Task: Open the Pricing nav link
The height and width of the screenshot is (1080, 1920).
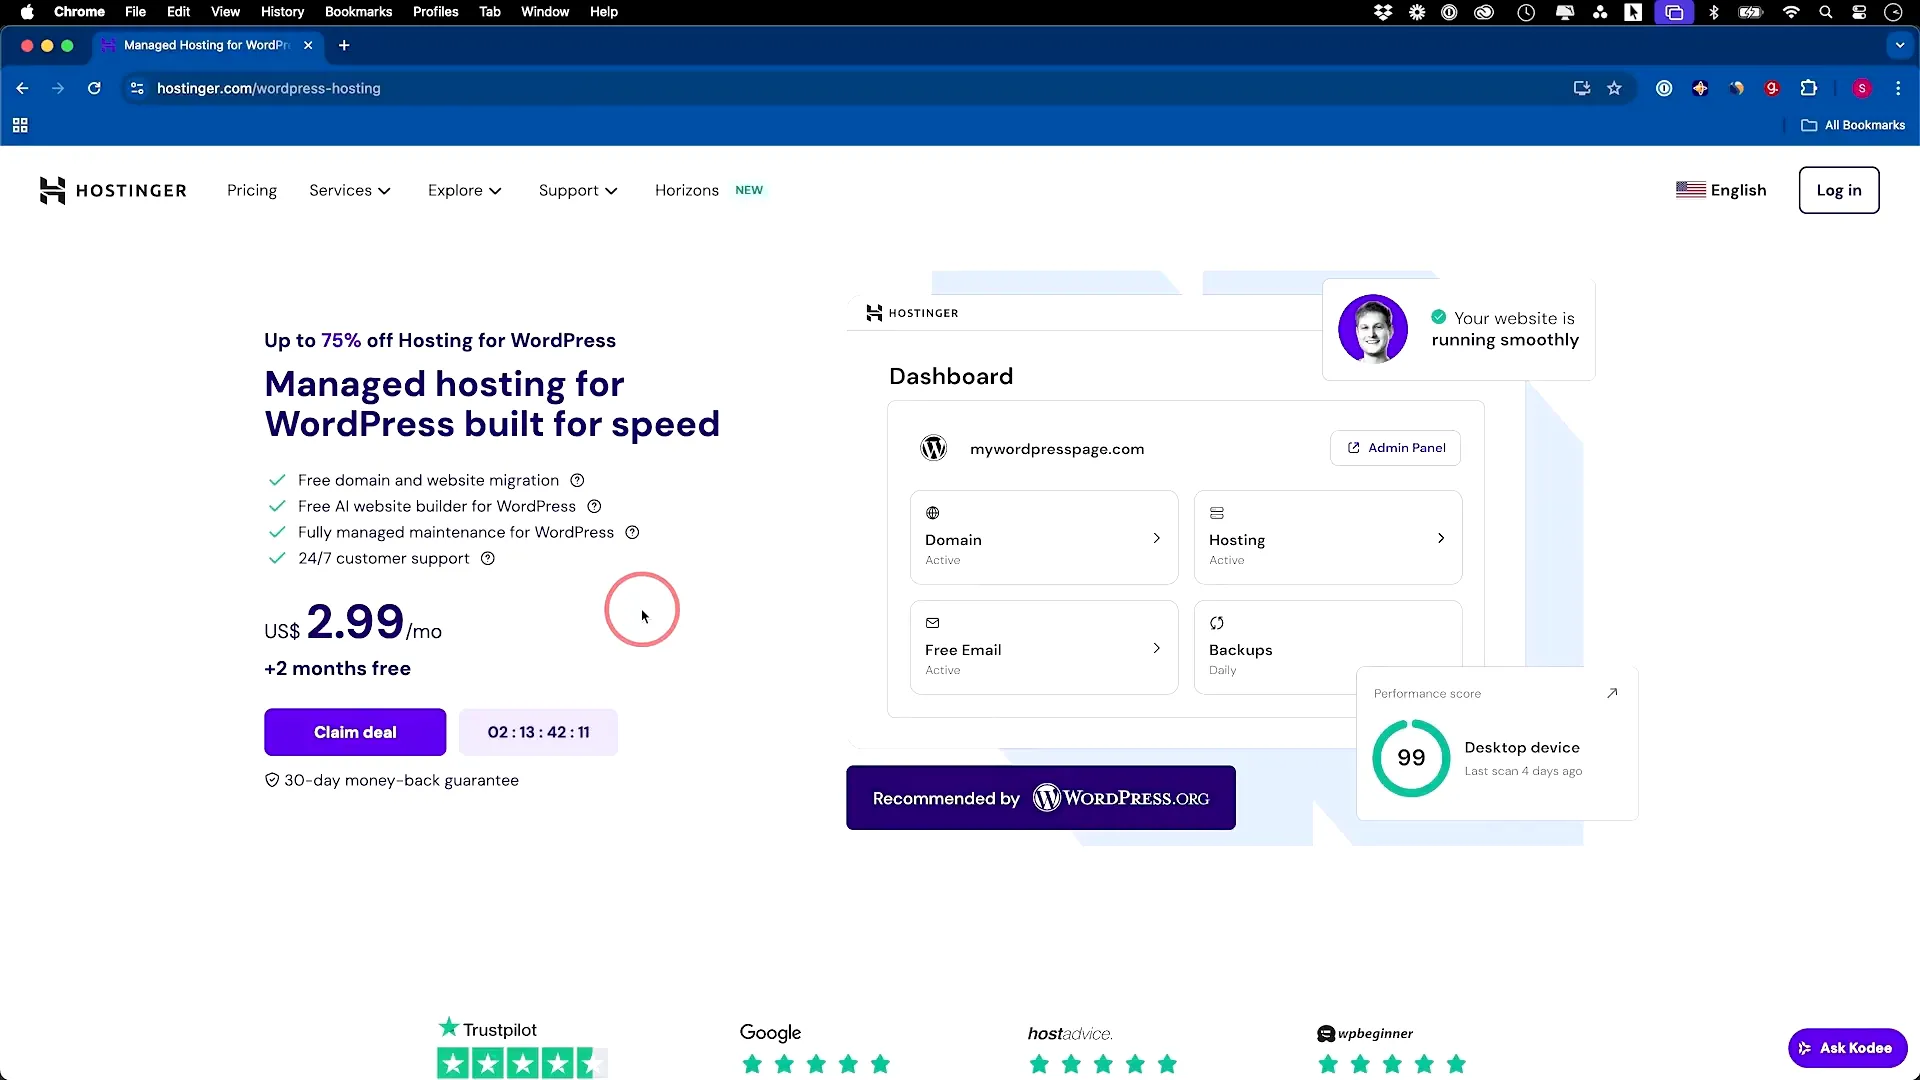Action: pos(252,190)
